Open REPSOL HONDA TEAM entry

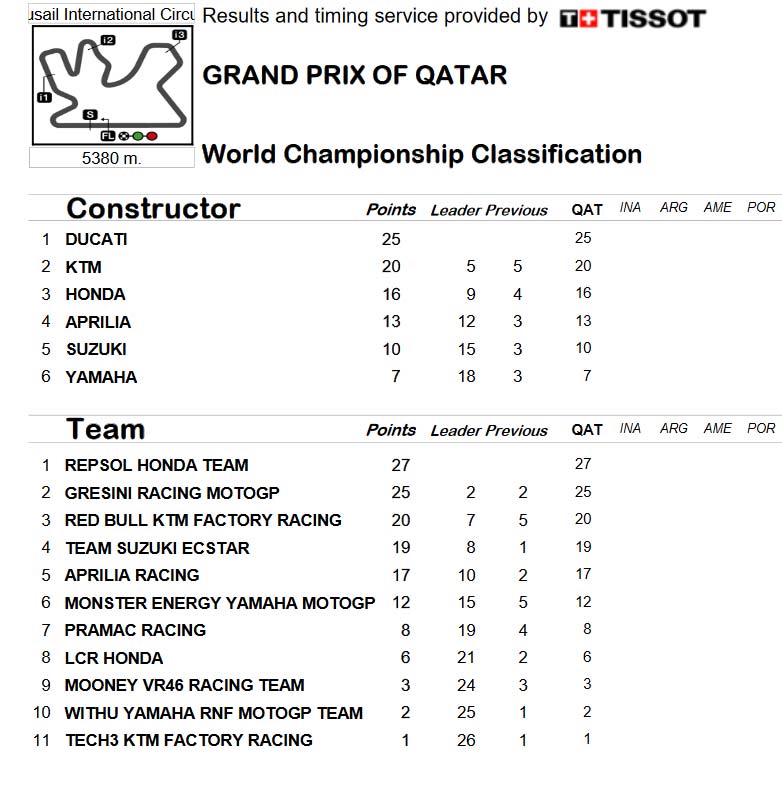tap(156, 465)
